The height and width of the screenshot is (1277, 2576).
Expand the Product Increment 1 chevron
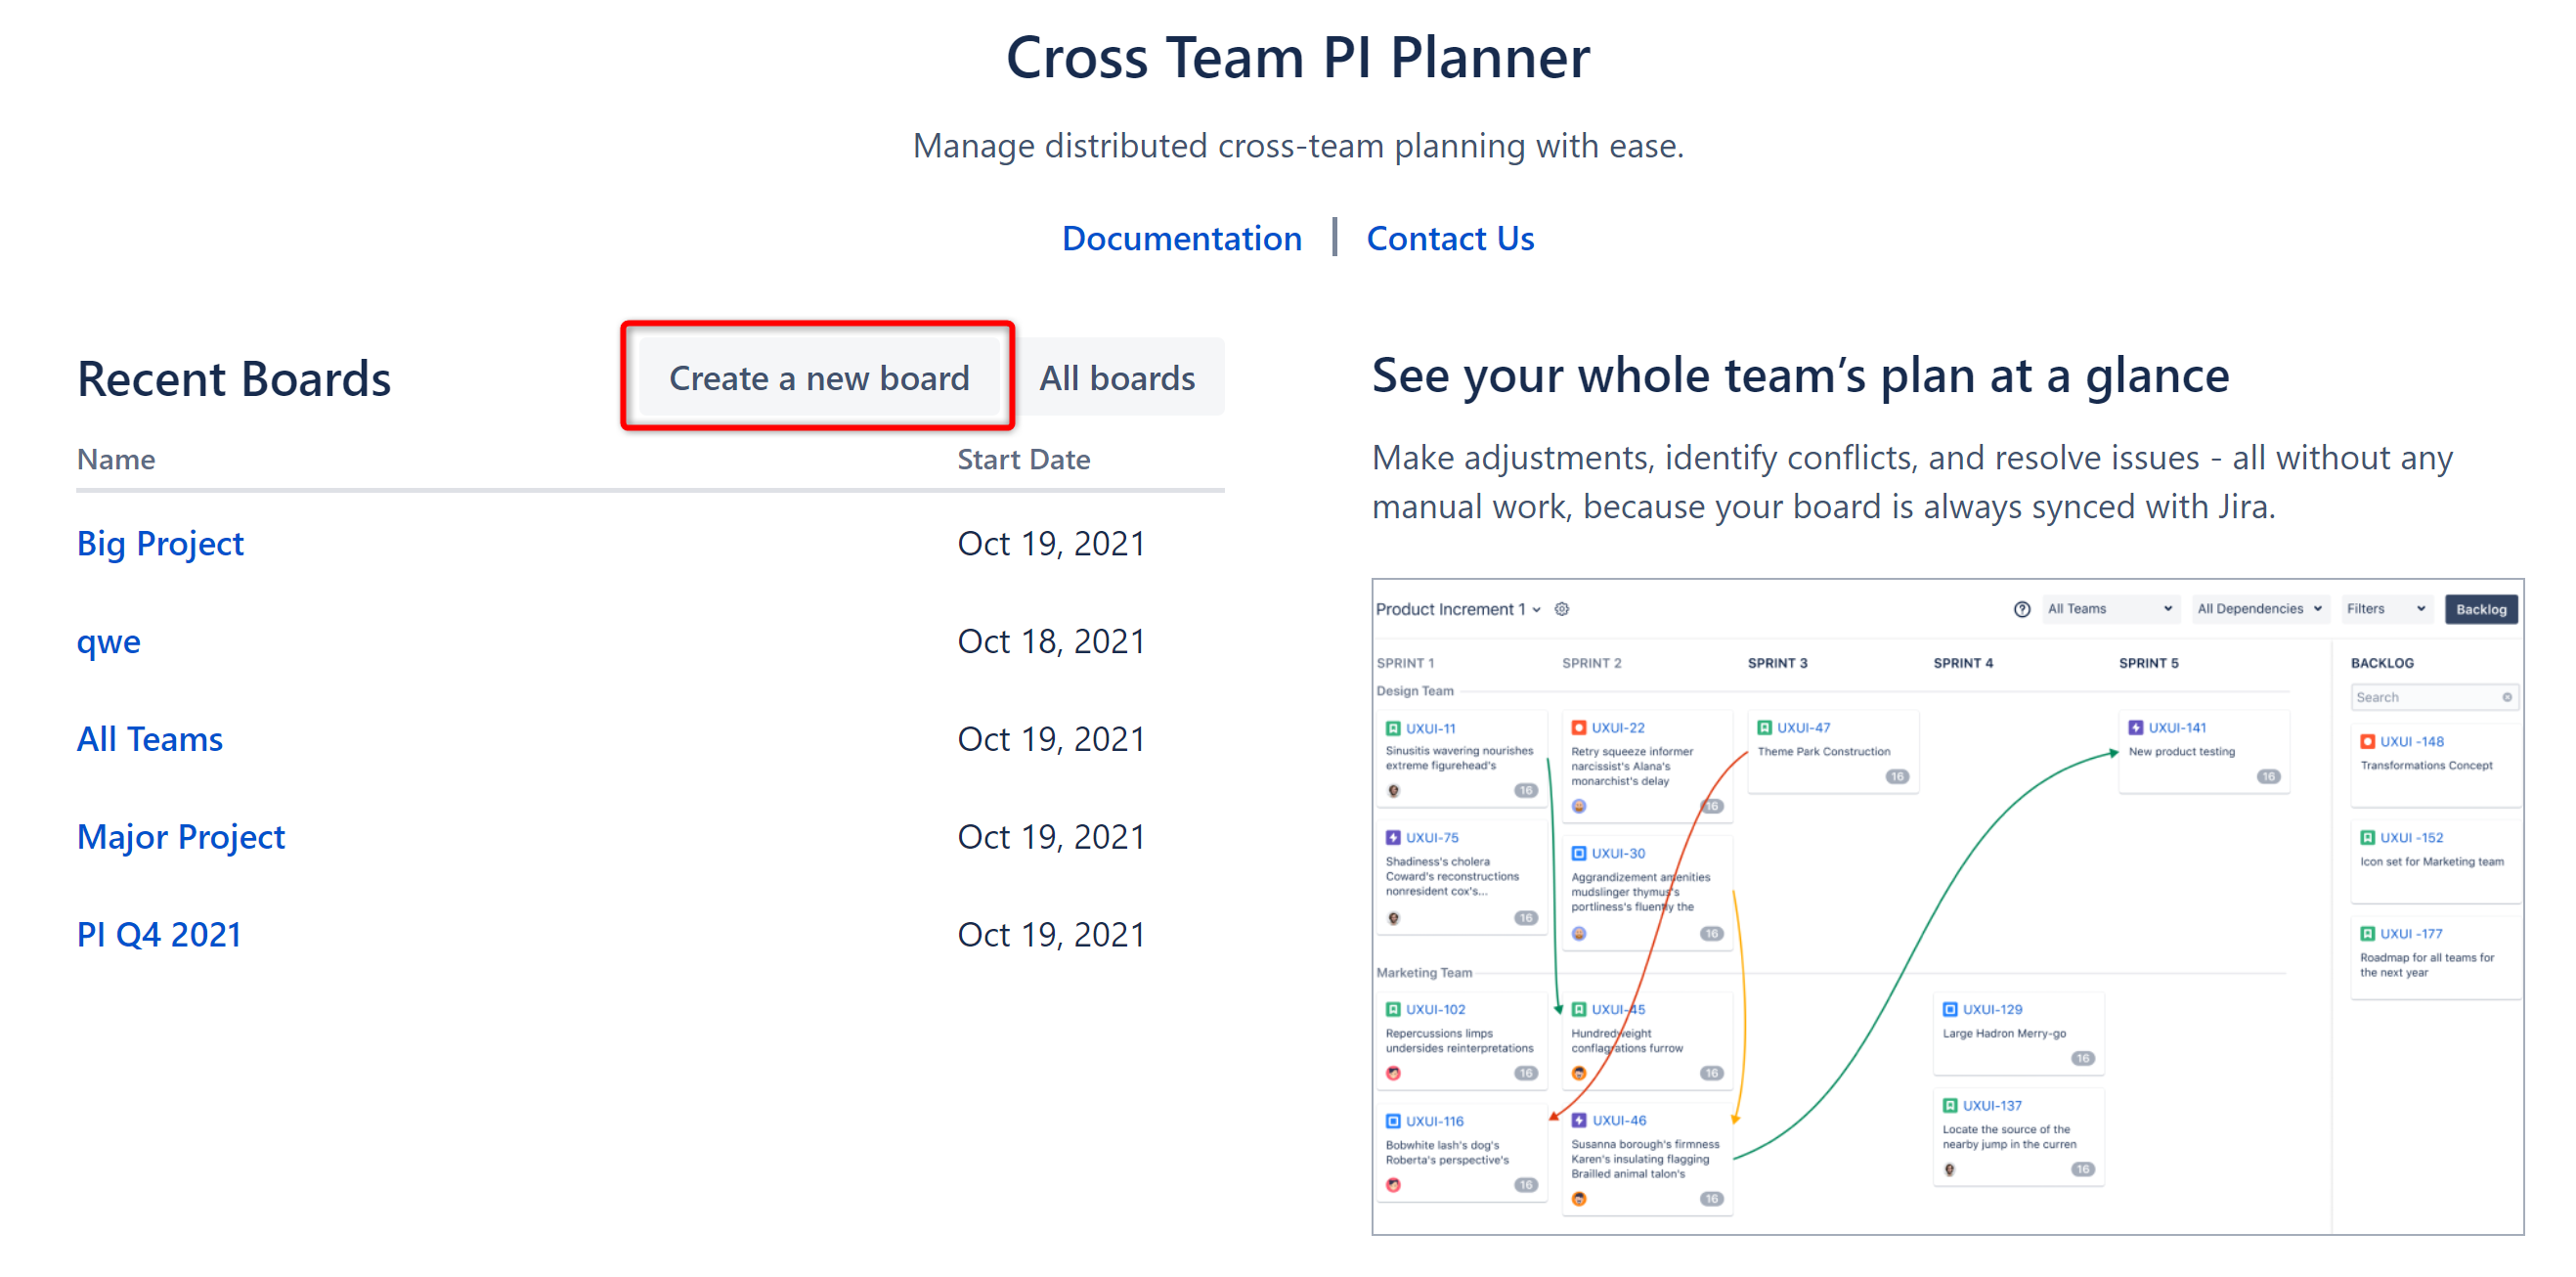click(x=1537, y=609)
